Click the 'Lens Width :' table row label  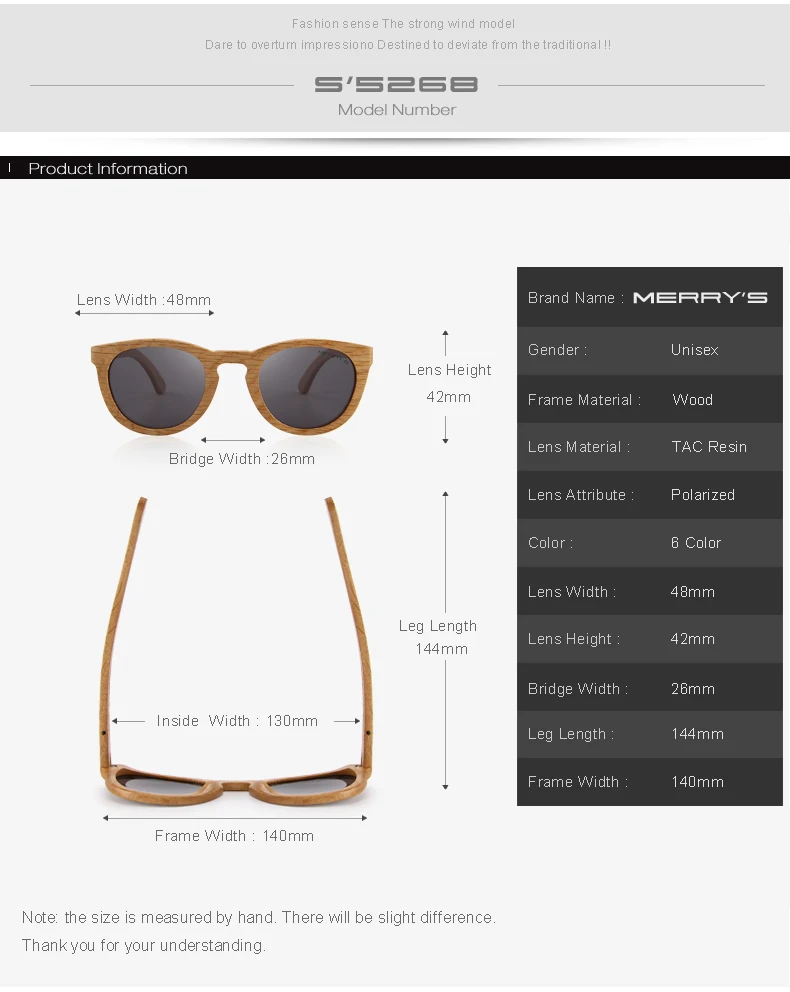572,592
